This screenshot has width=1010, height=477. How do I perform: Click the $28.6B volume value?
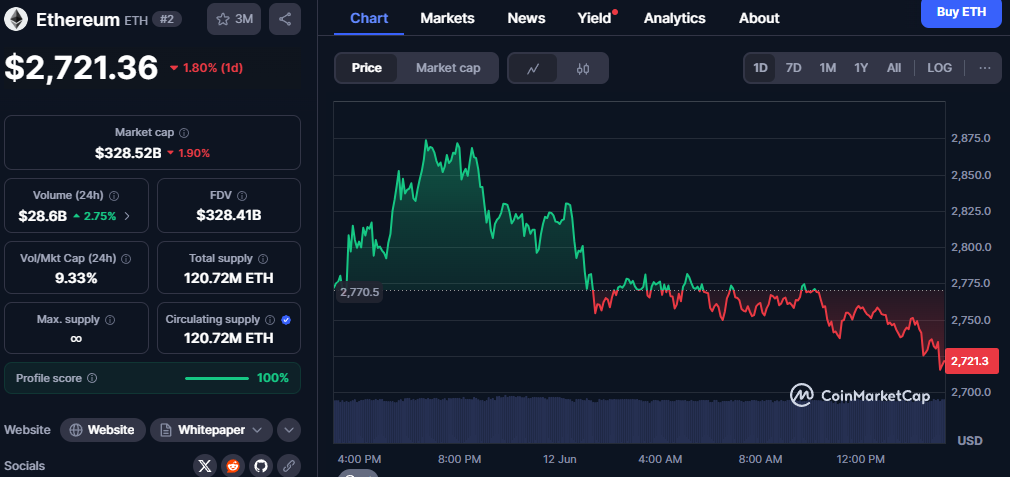pyautogui.click(x=43, y=216)
